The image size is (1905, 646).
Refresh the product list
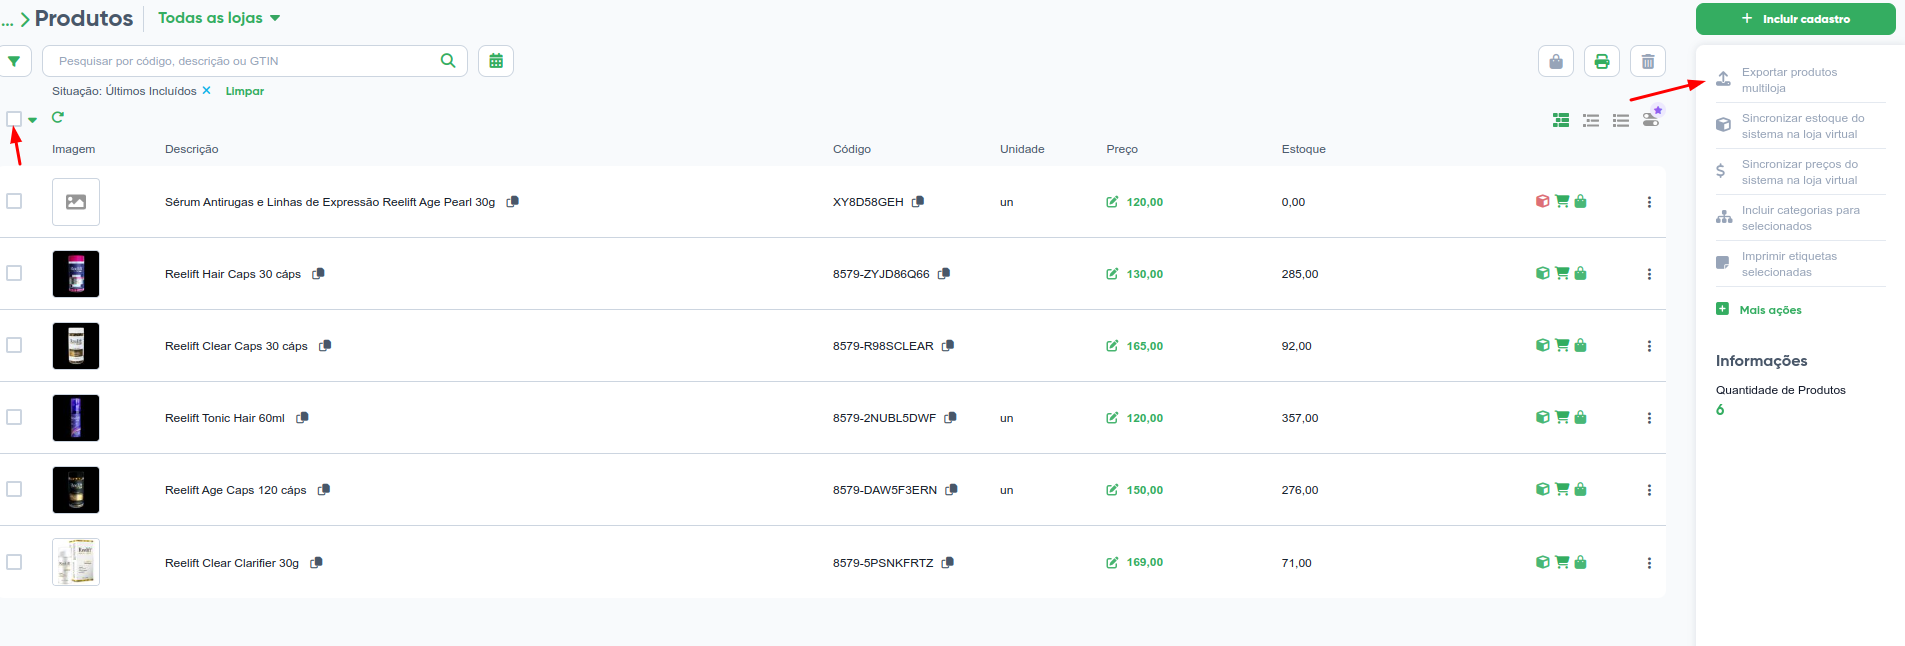coord(58,117)
